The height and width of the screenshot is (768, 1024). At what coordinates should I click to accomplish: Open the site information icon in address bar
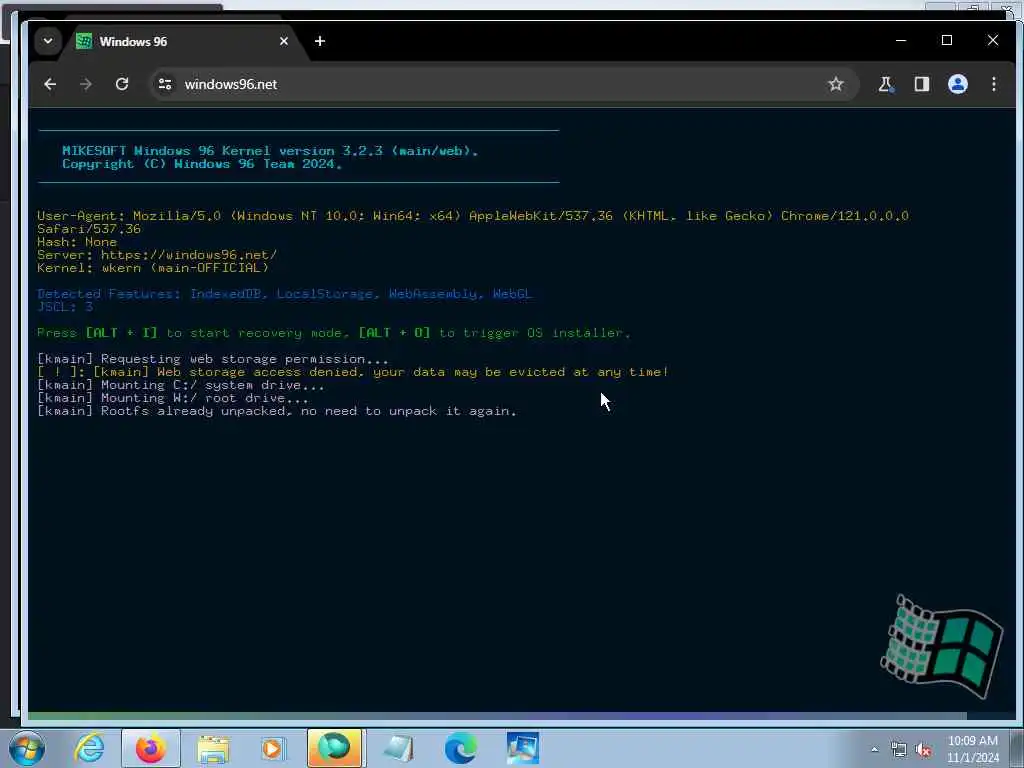tap(165, 84)
